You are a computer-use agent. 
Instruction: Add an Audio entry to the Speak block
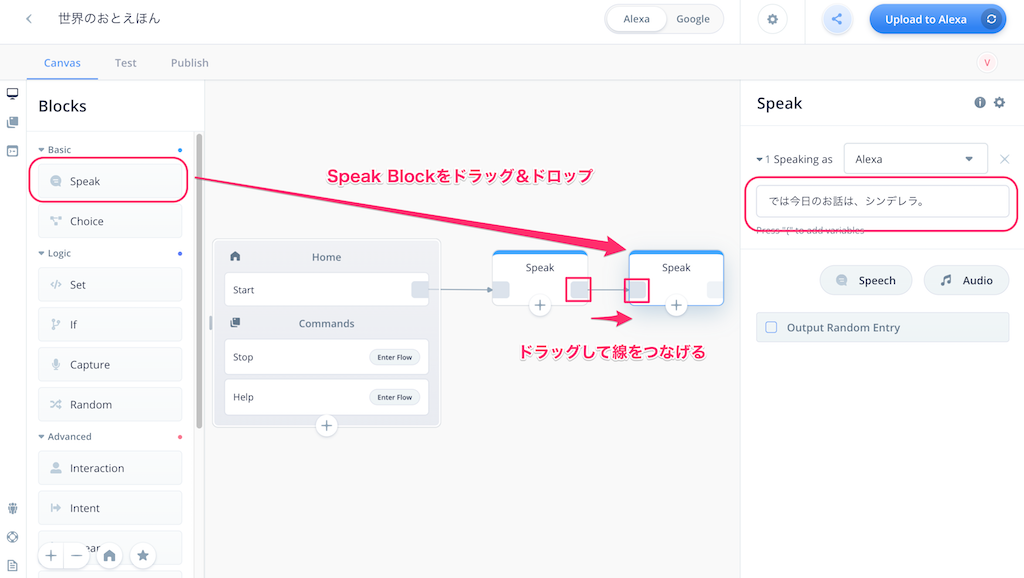(966, 280)
